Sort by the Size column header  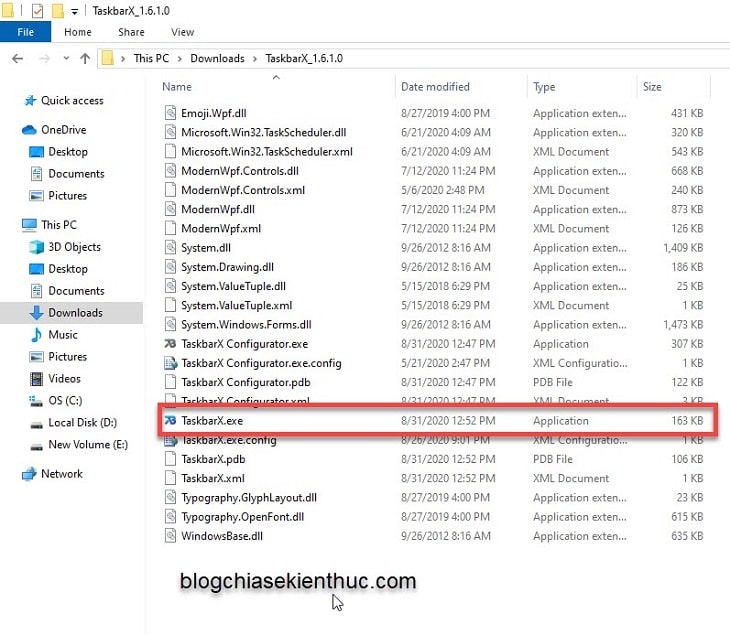coord(652,87)
